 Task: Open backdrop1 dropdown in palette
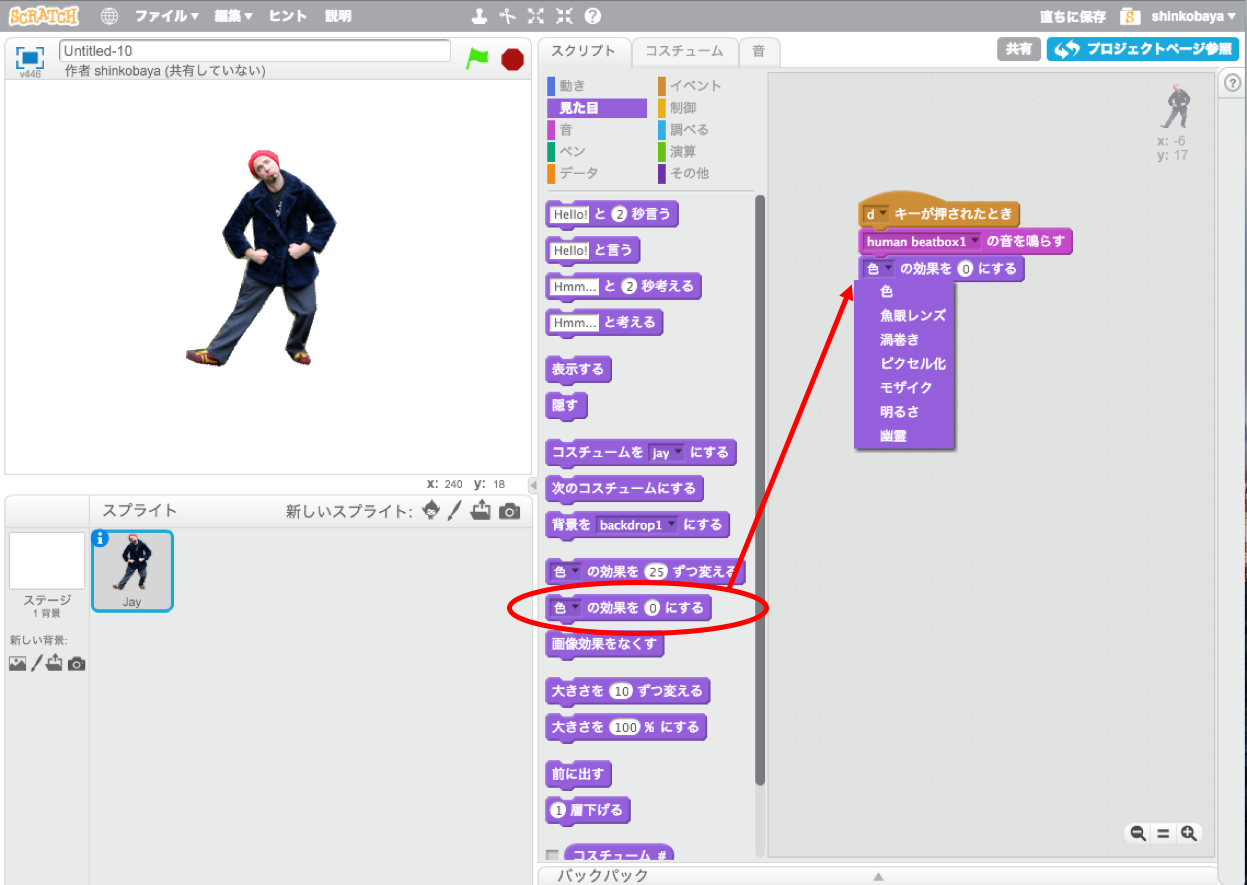click(x=637, y=525)
